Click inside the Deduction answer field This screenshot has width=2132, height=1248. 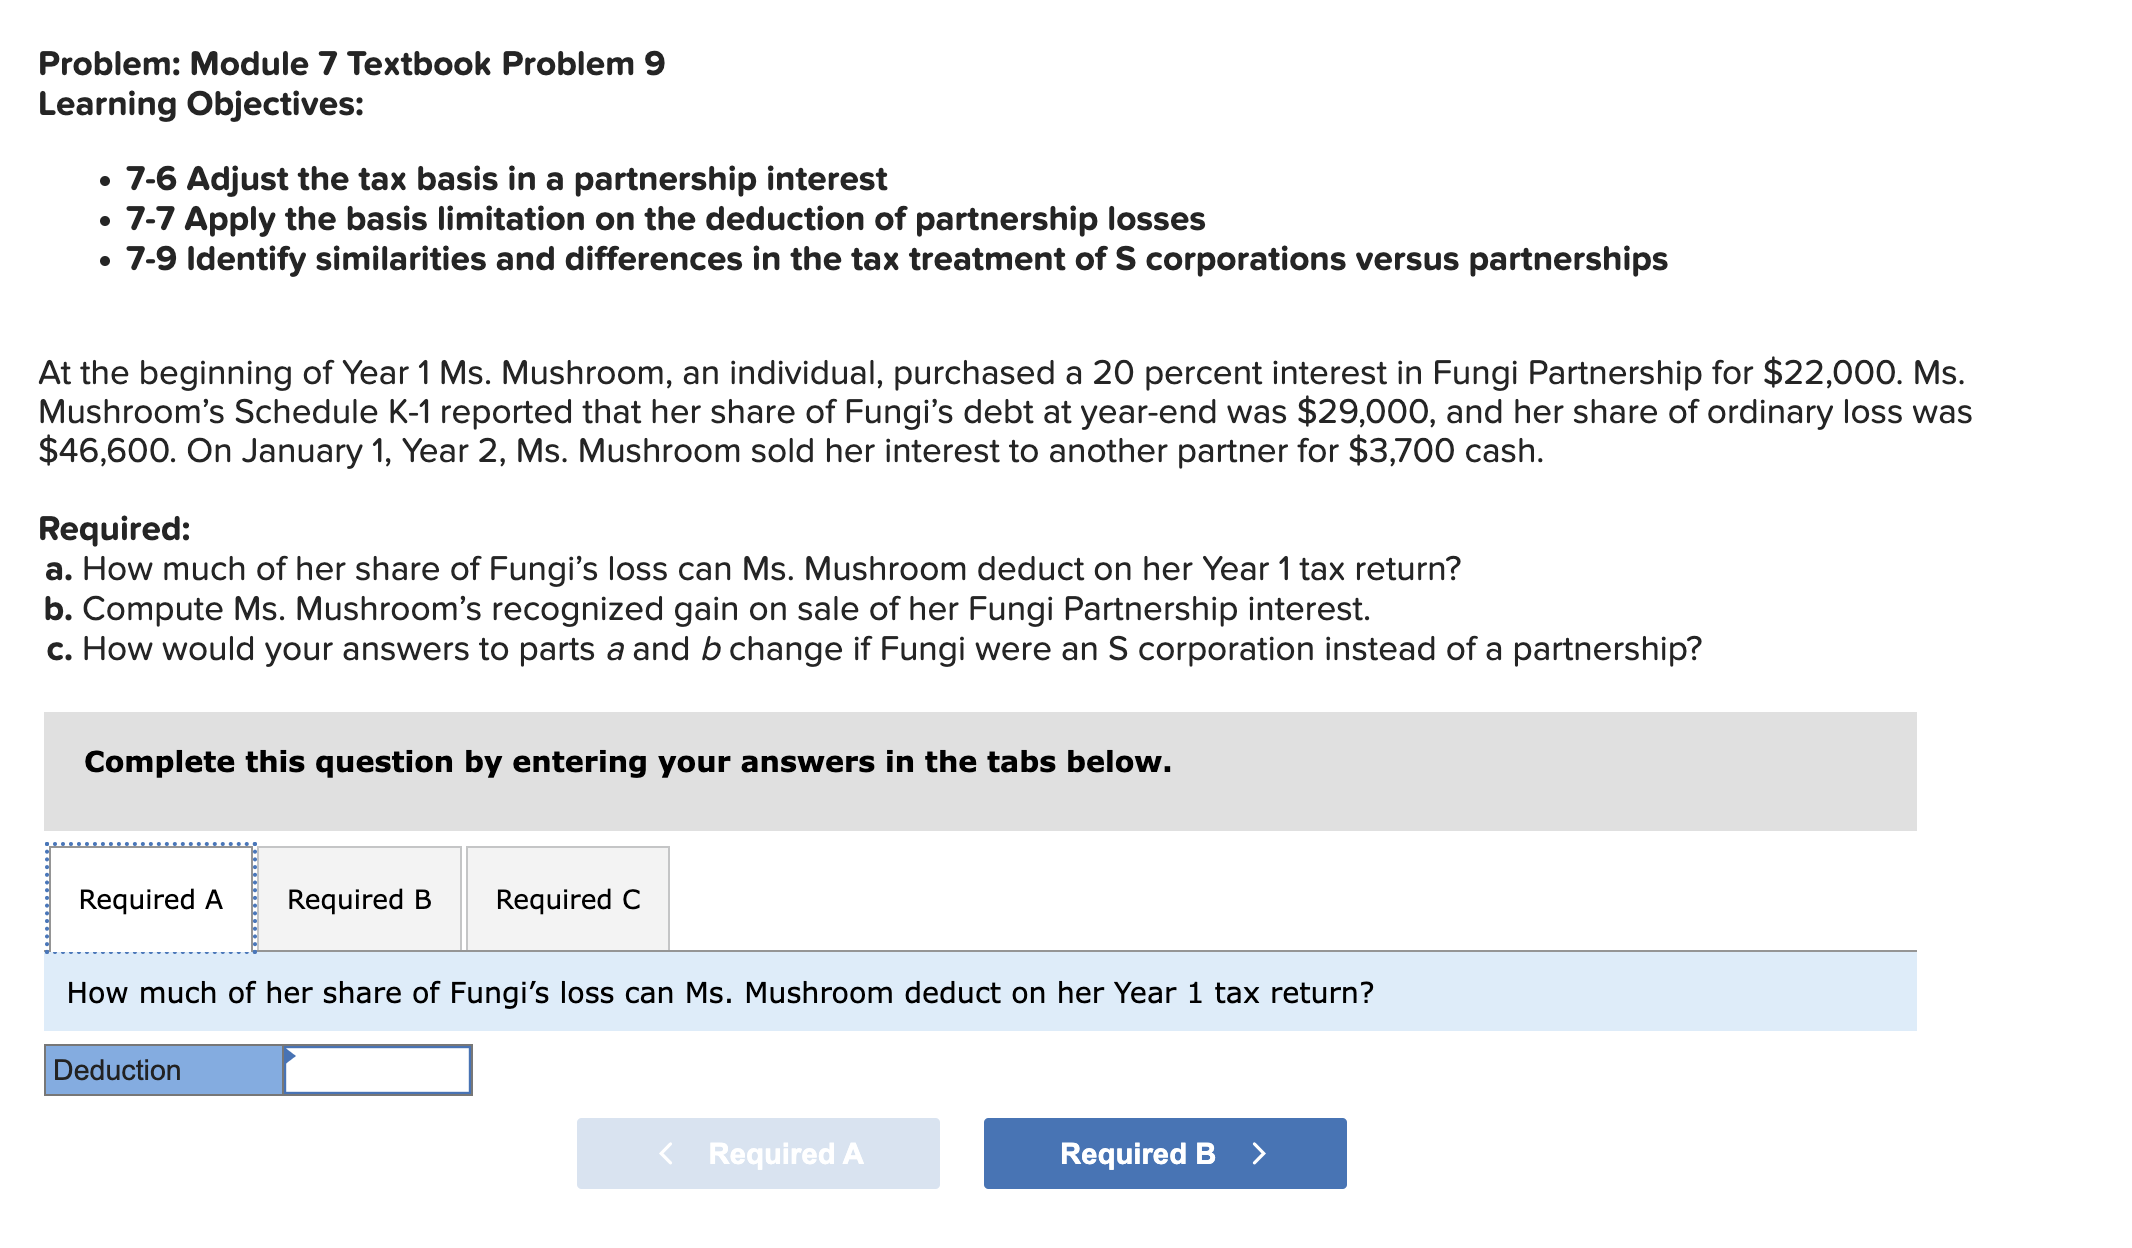378,1069
